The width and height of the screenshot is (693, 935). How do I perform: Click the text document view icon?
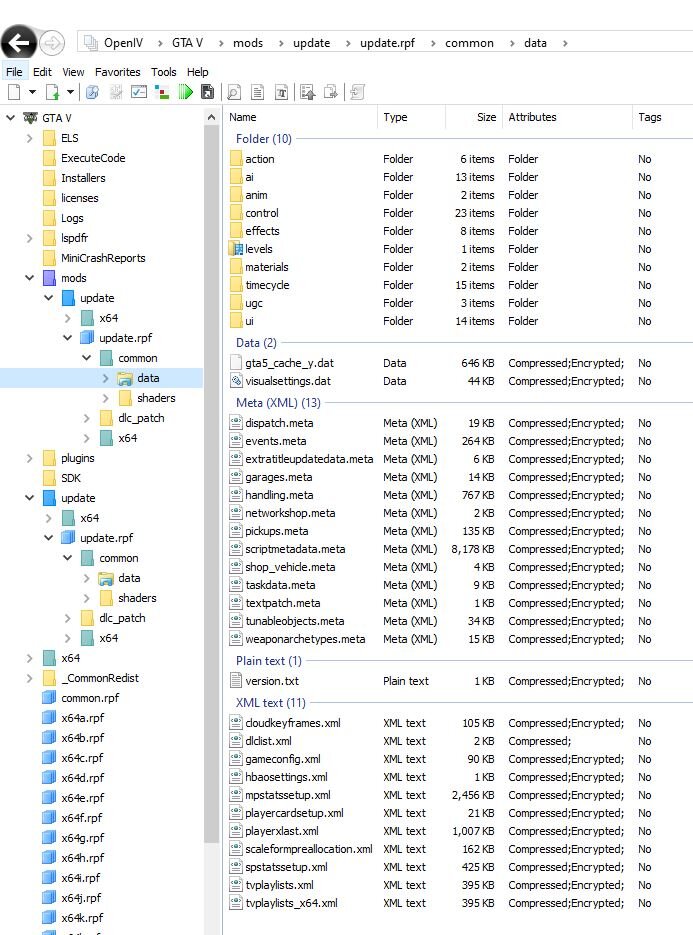258,92
